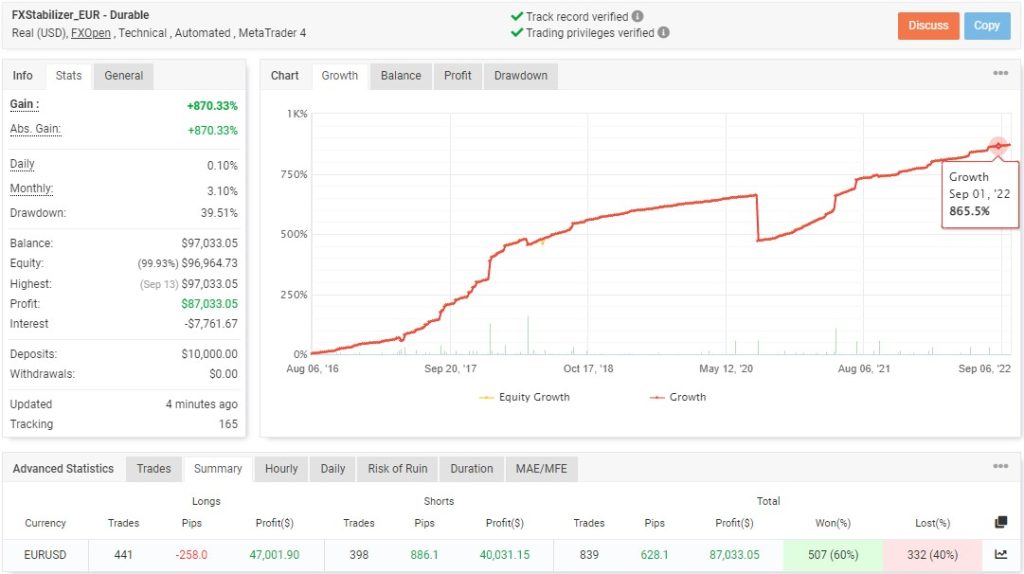Click the Balance value $97,033.05
Screen dimensions: 1024x574
point(210,243)
